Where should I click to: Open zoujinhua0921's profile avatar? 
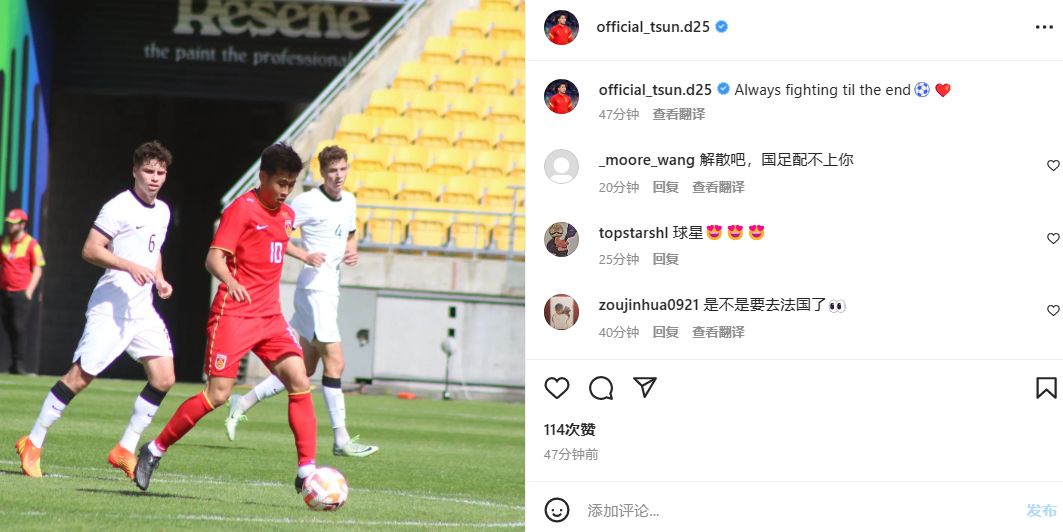561,312
